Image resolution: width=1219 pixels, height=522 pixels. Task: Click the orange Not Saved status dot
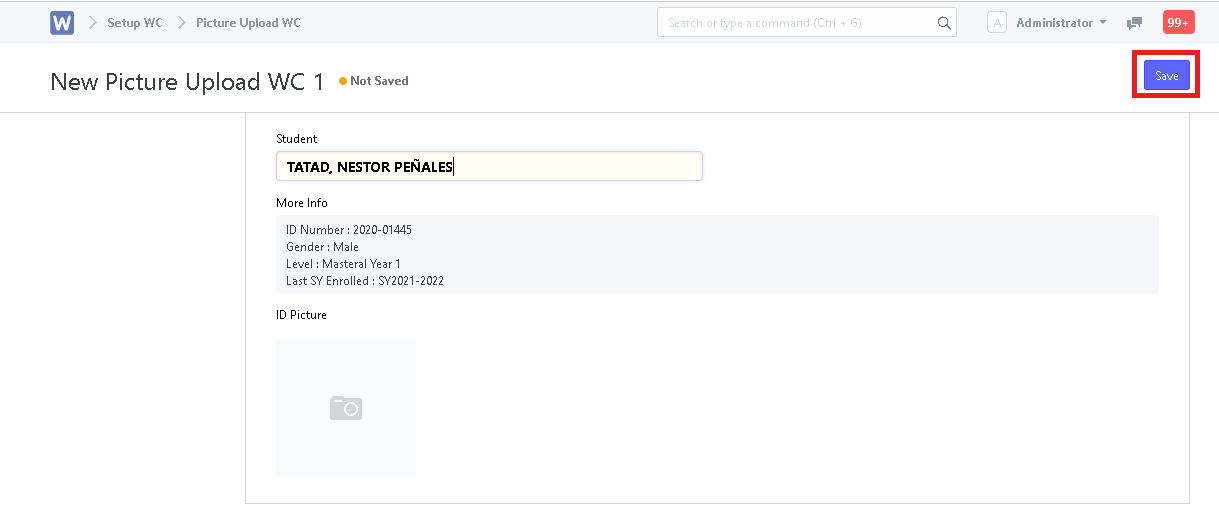point(343,81)
